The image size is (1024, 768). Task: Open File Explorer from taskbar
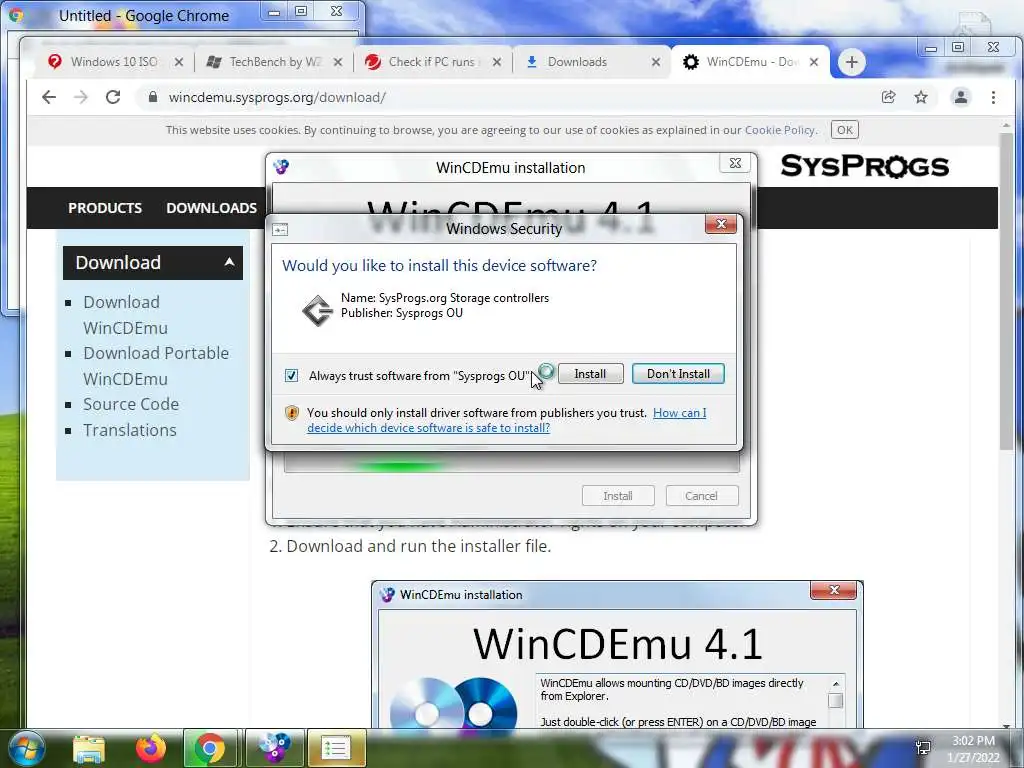point(89,748)
